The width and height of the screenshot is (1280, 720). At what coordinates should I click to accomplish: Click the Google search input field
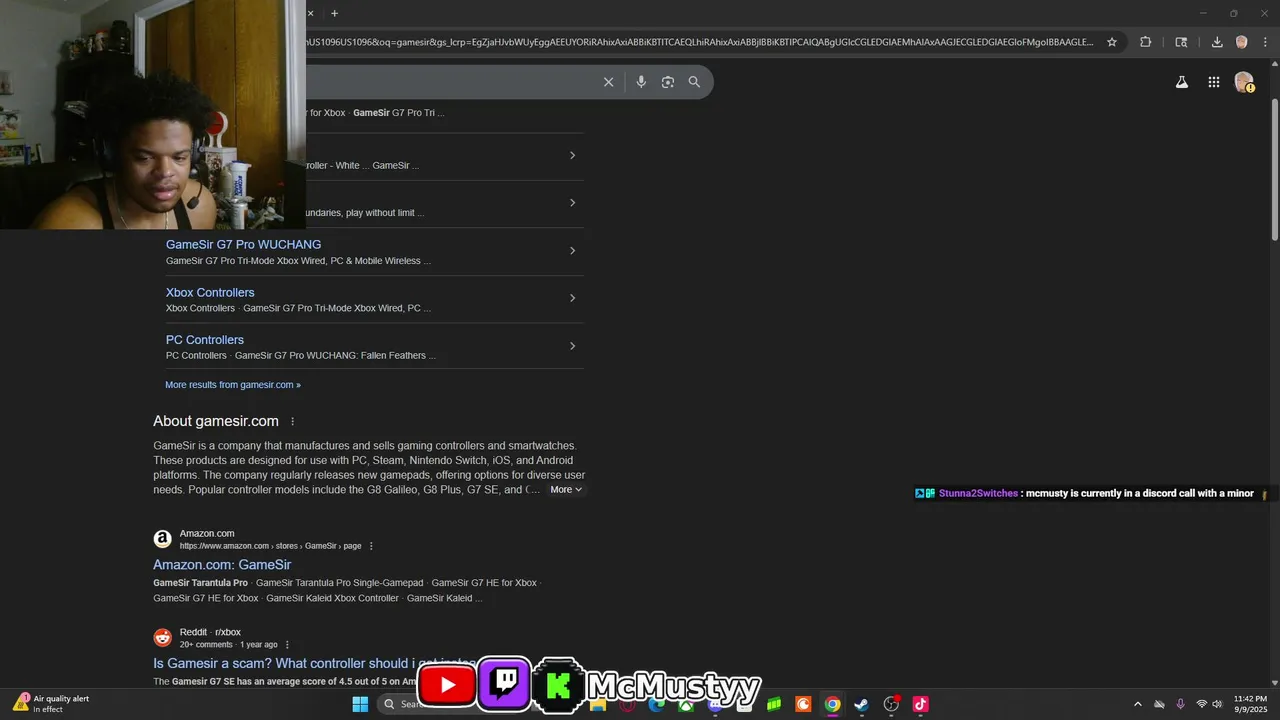pos(450,82)
